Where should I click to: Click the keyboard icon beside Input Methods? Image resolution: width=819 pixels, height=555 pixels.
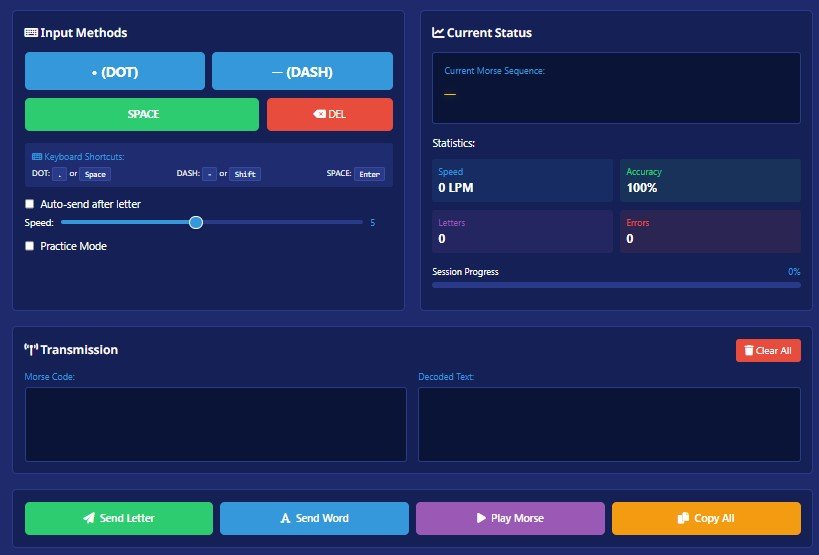click(31, 33)
